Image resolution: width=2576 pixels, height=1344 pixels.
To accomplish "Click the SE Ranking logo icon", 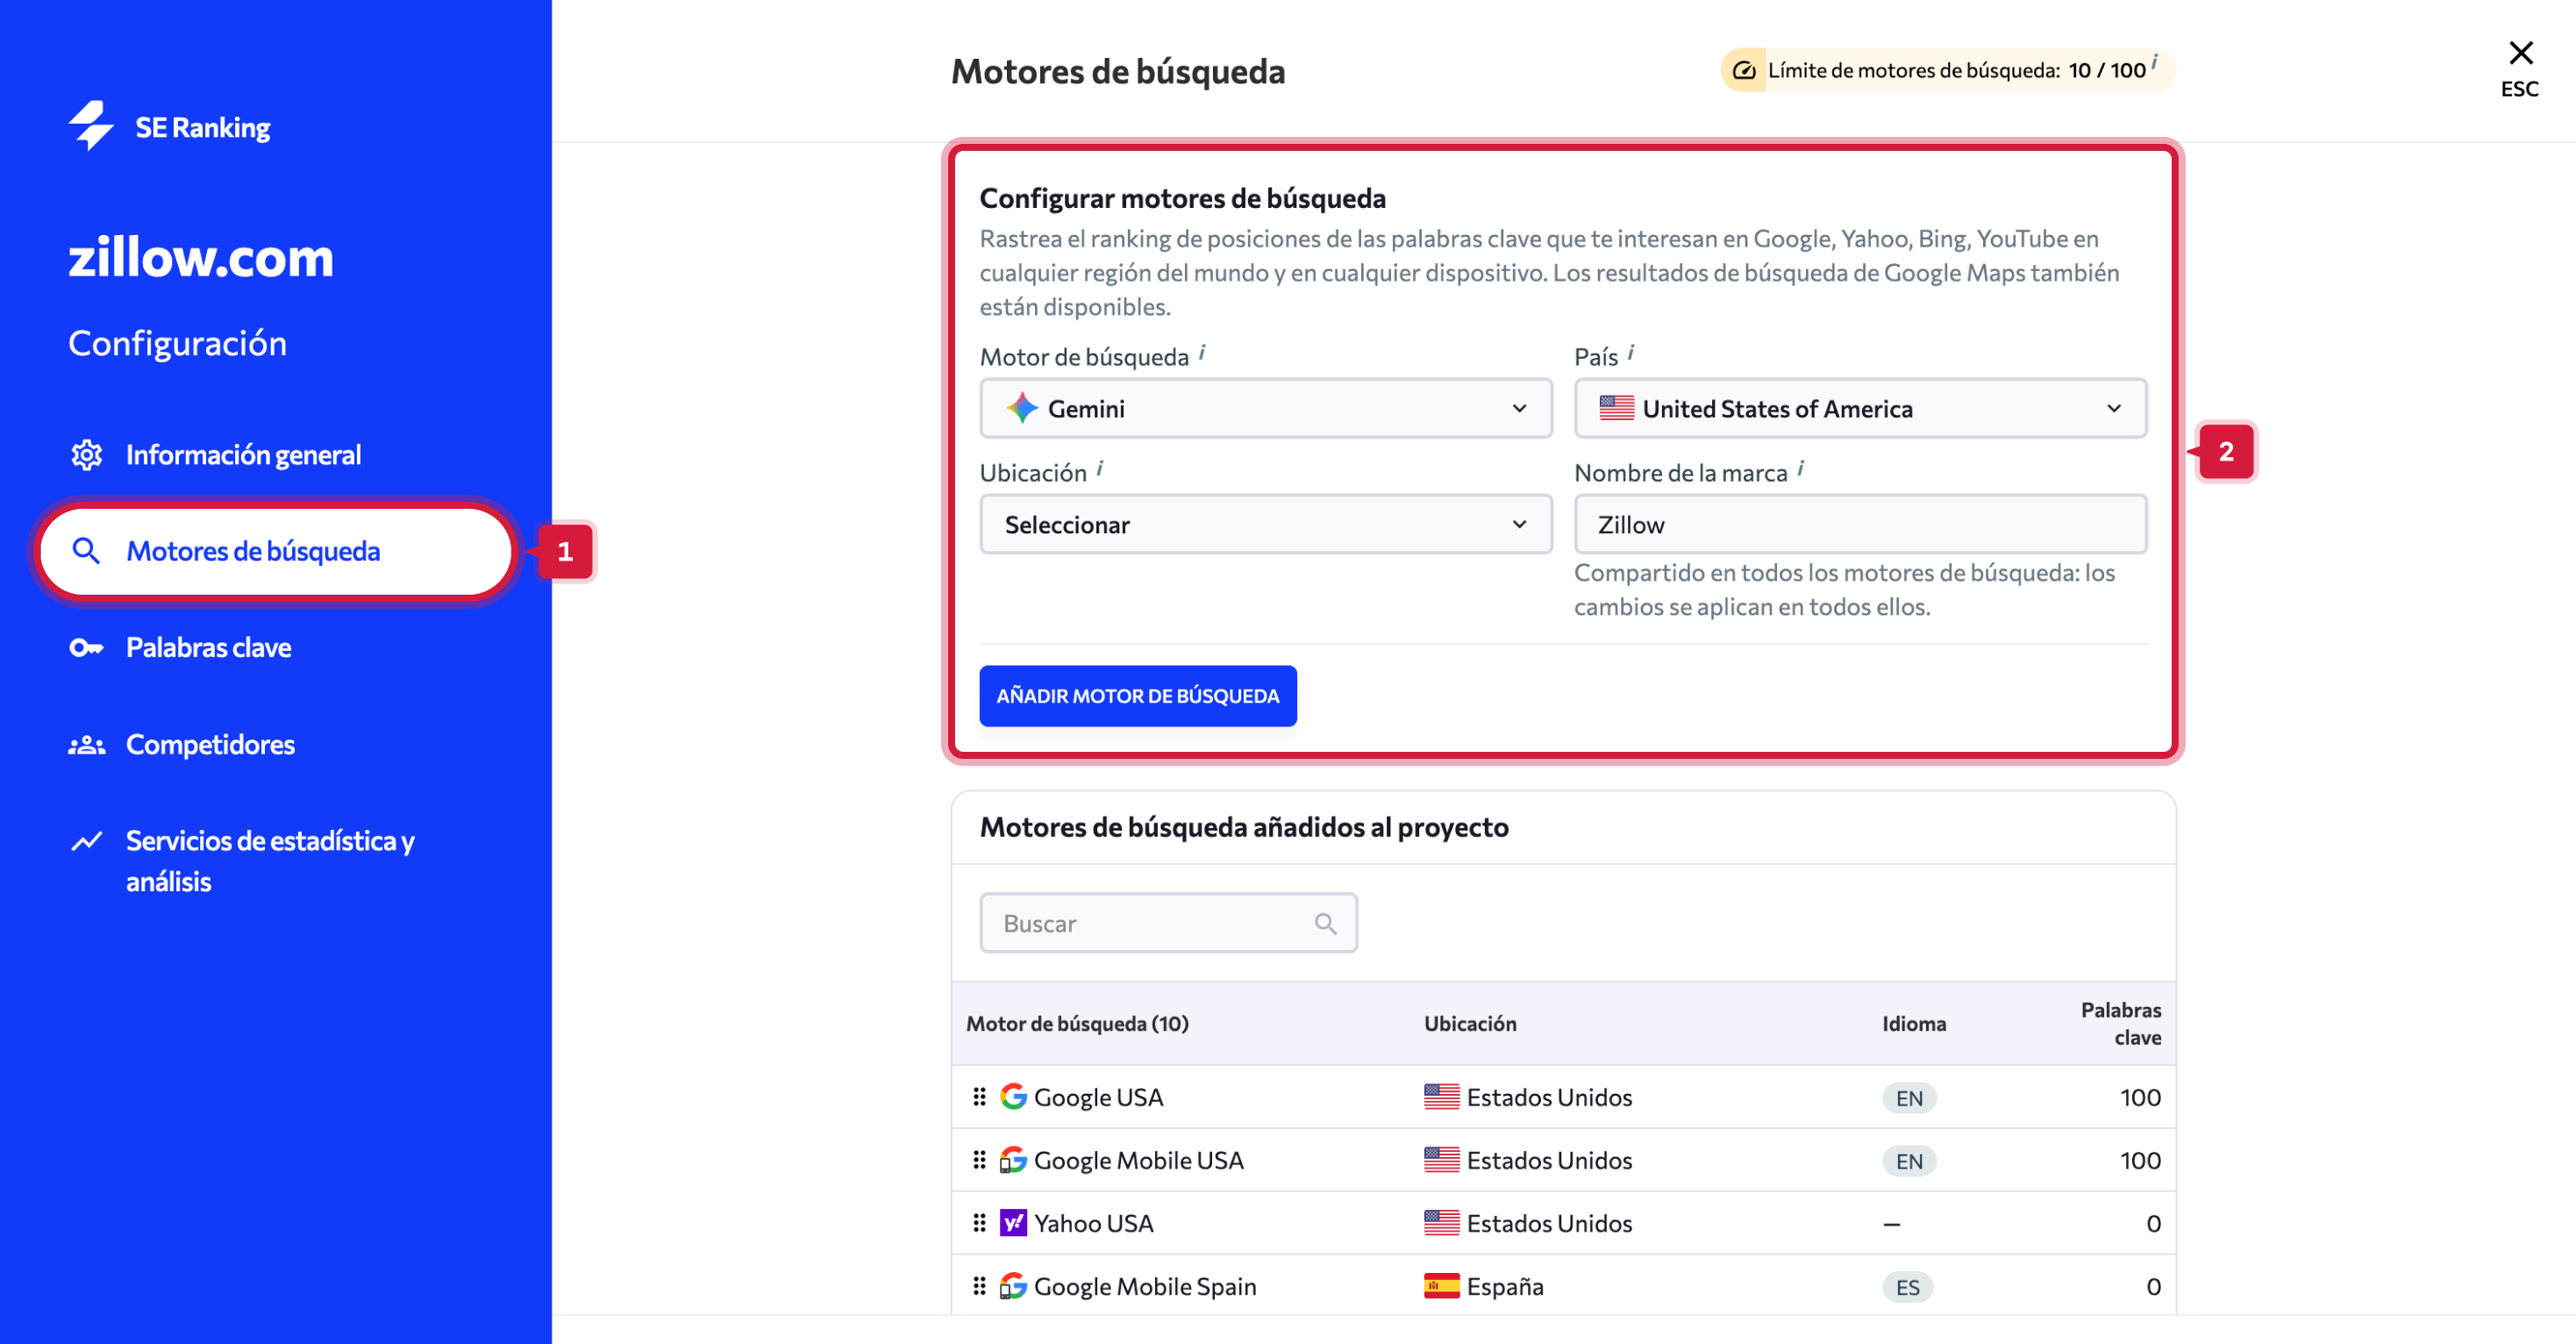I will pos(91,126).
